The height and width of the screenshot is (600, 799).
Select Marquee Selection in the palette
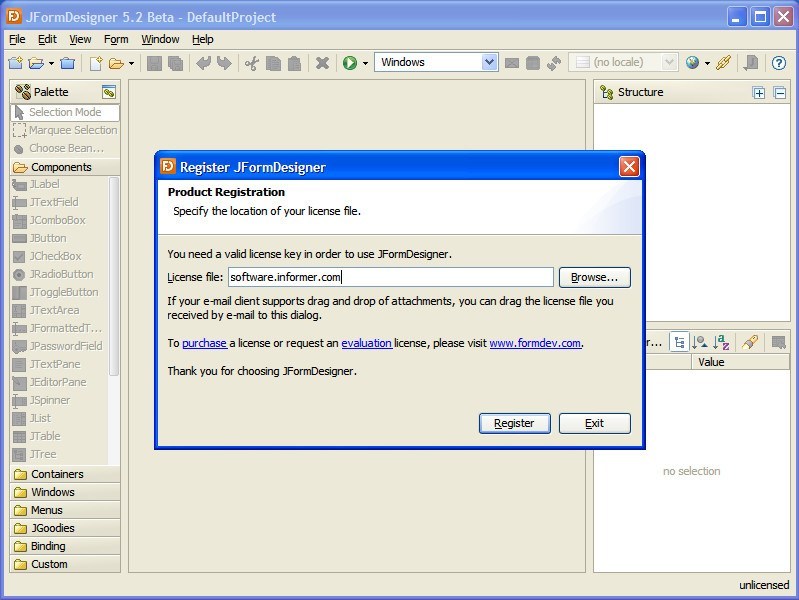pyautogui.click(x=65, y=131)
